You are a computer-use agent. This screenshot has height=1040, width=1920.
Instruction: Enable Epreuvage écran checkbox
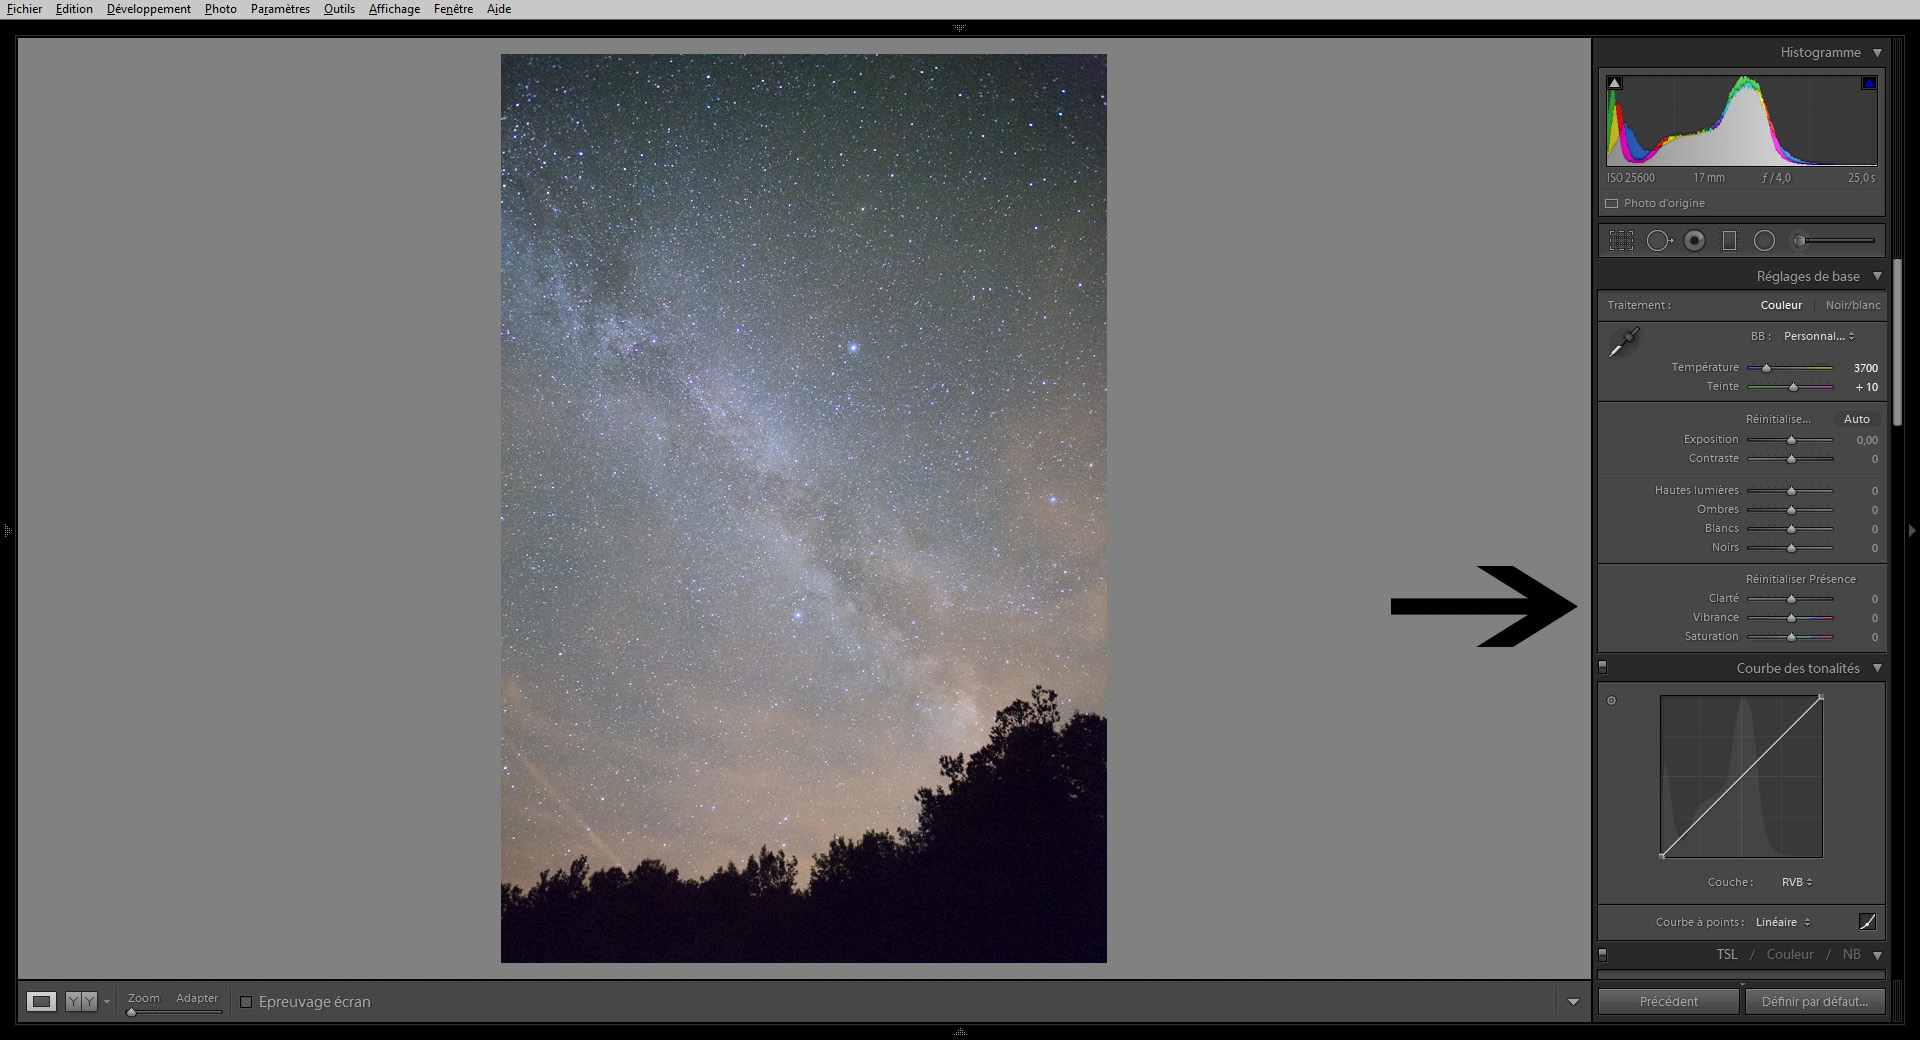246,1002
